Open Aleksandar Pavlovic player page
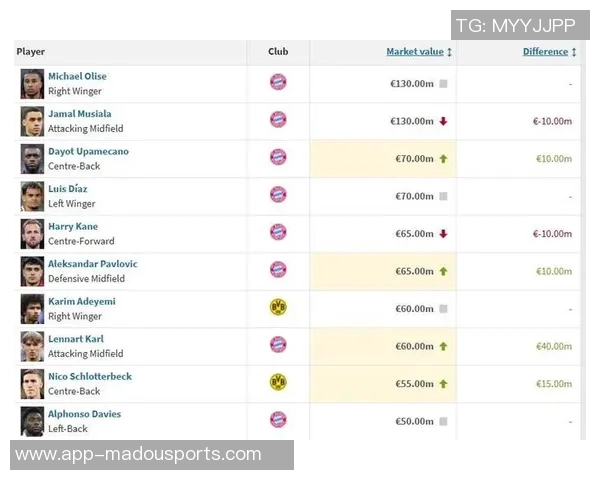This screenshot has height=480, width=600. [x=92, y=264]
